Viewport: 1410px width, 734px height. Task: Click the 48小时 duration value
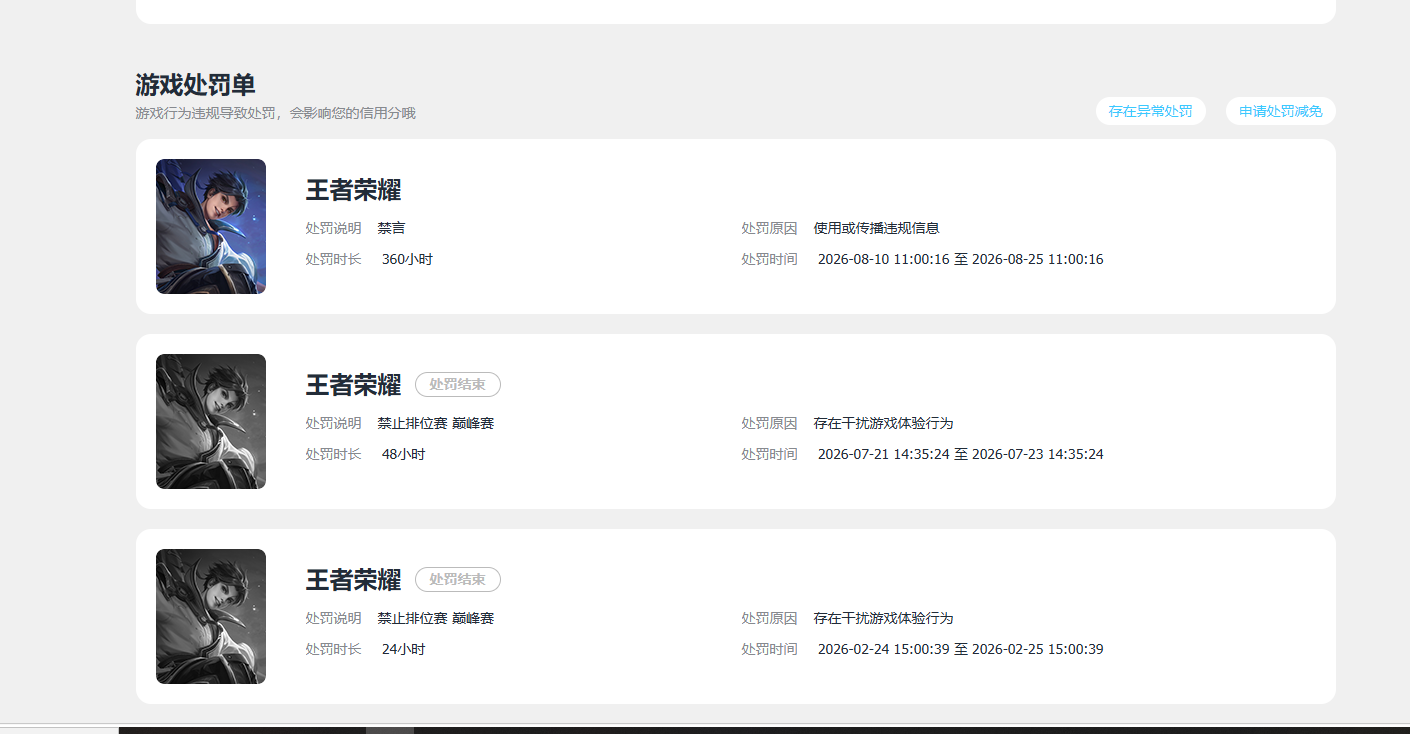coord(403,454)
